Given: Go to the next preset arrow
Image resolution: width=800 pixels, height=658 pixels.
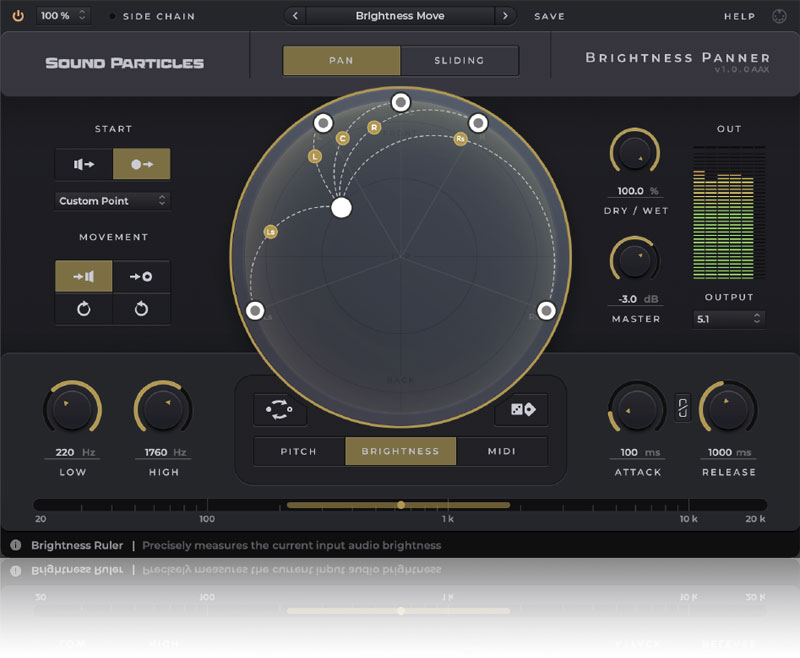Looking at the screenshot, I should coord(505,16).
